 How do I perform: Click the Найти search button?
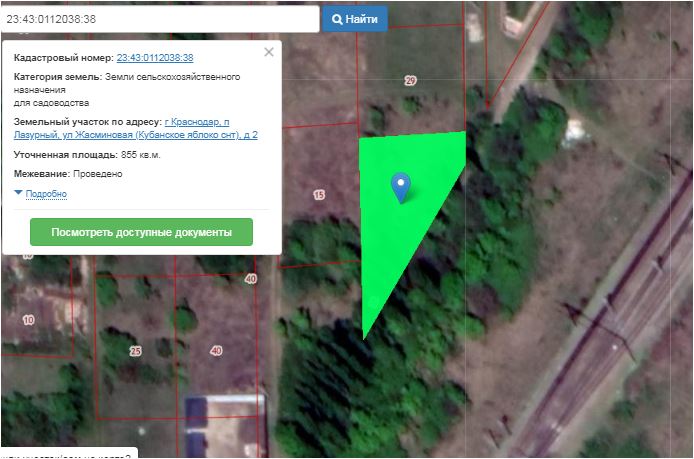pos(355,19)
